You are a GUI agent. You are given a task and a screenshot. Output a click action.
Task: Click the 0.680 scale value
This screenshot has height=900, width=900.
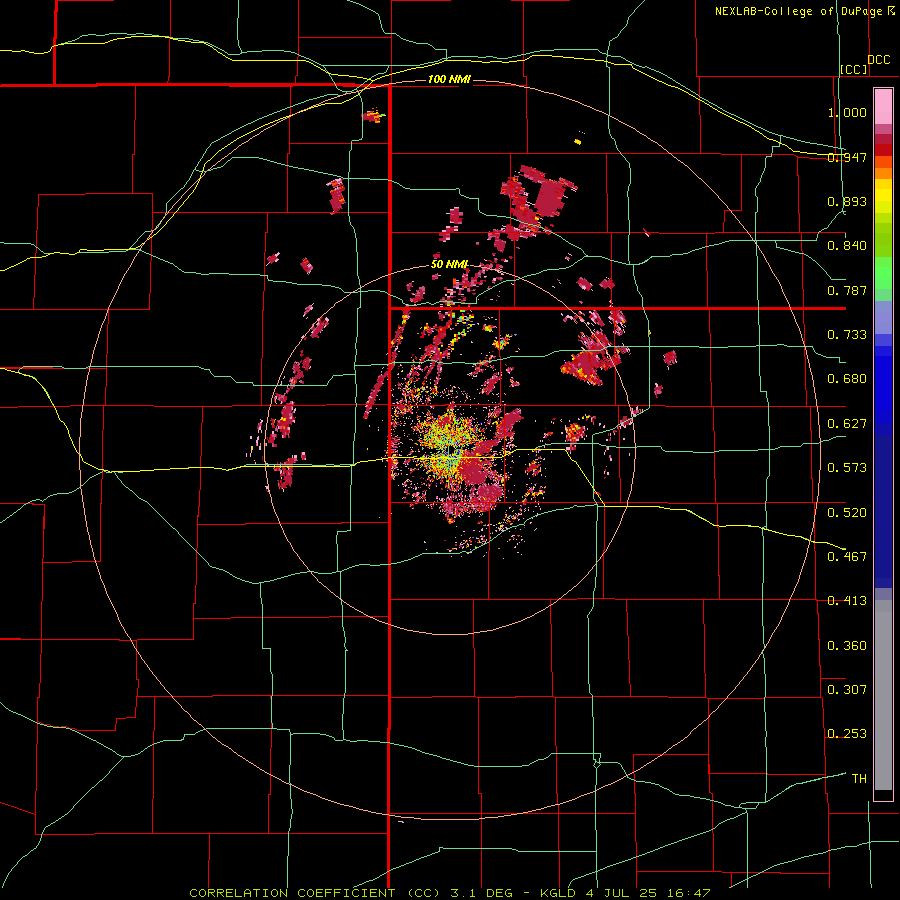[x=847, y=379]
